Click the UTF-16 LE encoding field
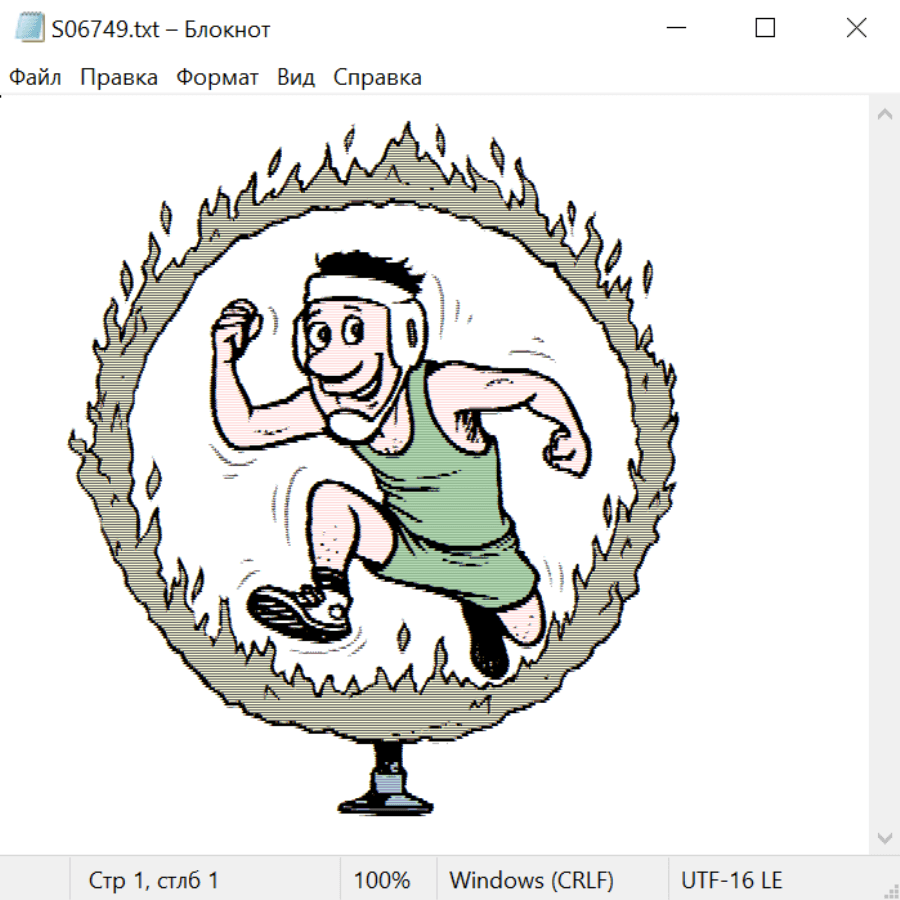 coord(732,881)
